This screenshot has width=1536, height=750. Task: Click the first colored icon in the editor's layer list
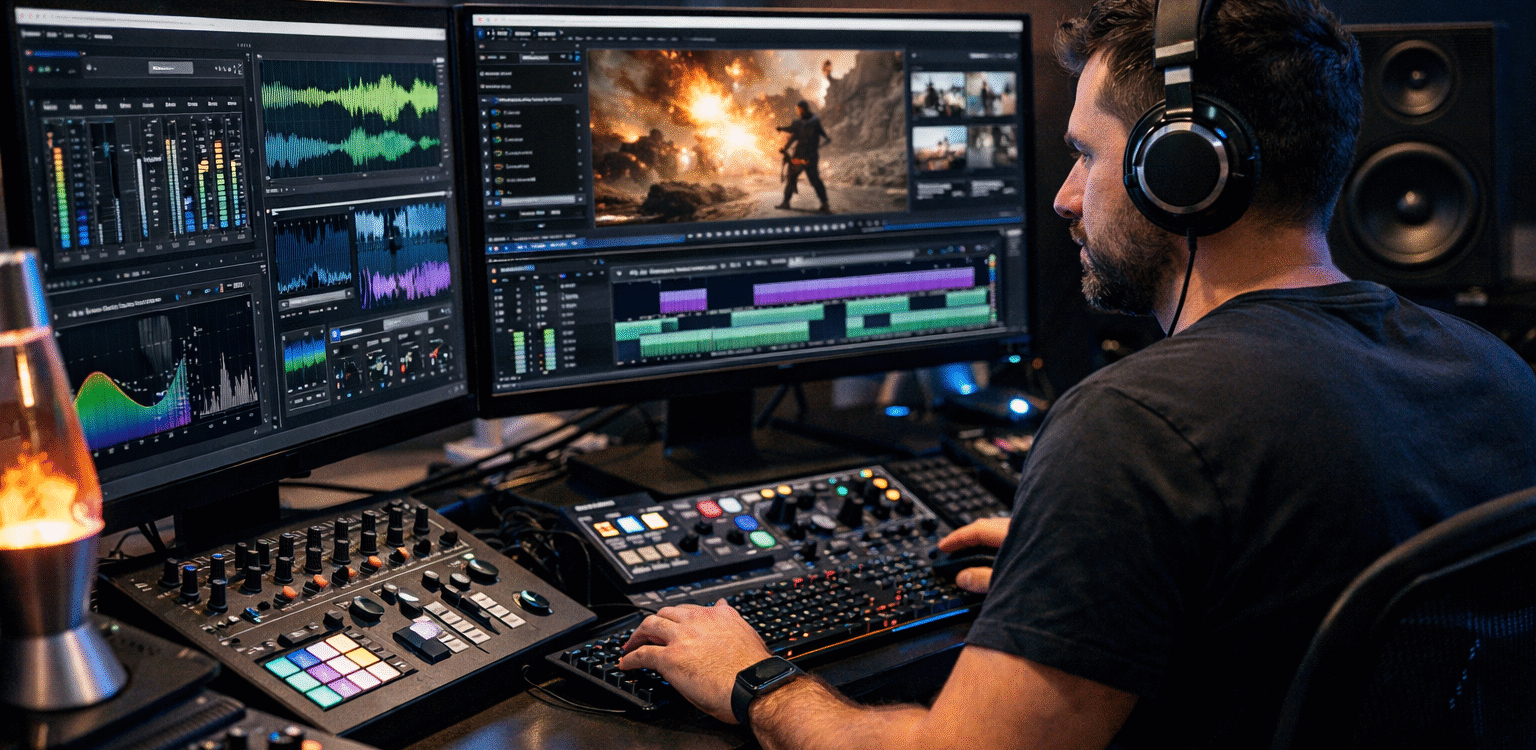(497, 114)
